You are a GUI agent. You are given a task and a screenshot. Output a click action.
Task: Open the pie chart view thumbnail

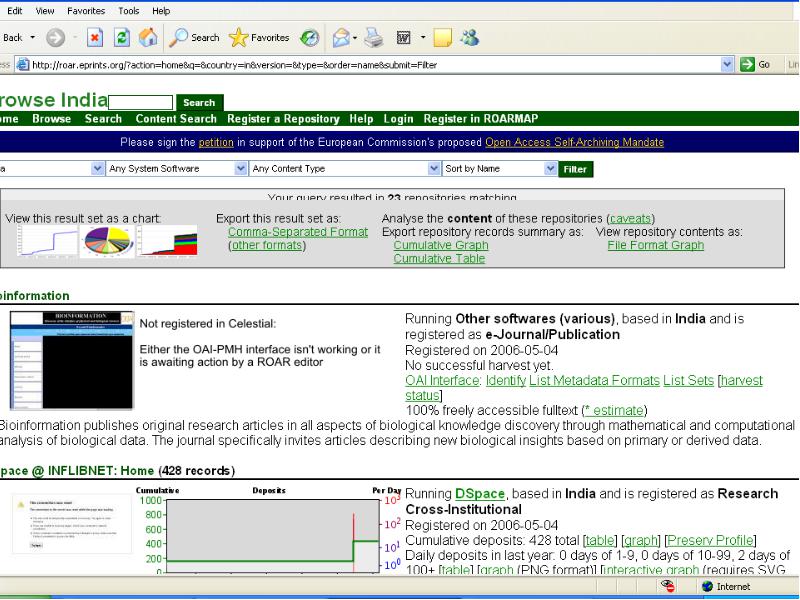tap(107, 241)
